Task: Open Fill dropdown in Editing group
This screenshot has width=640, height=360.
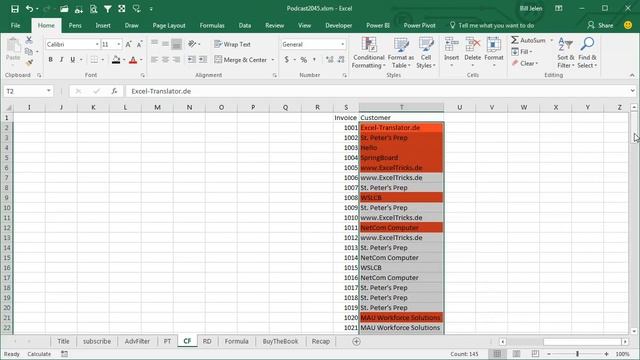Action: coord(522,52)
